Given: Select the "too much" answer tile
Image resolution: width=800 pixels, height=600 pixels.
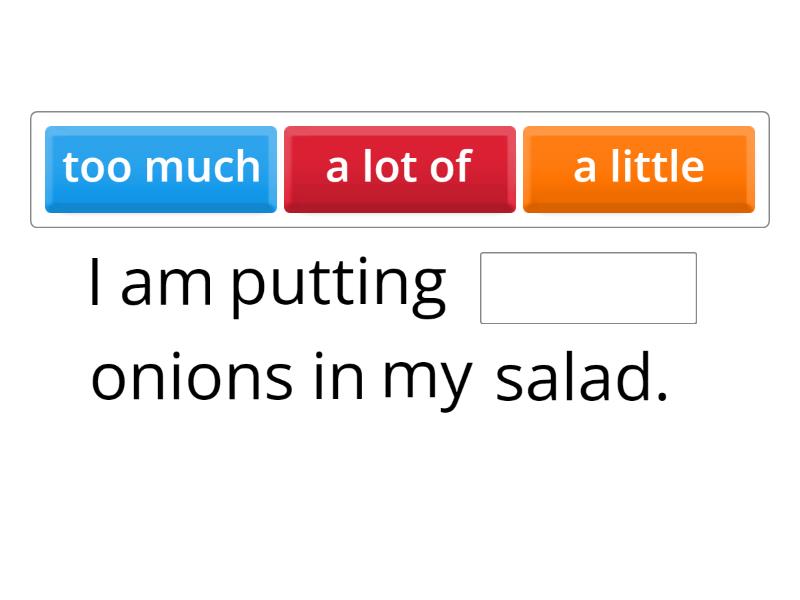Looking at the screenshot, I should (x=161, y=168).
